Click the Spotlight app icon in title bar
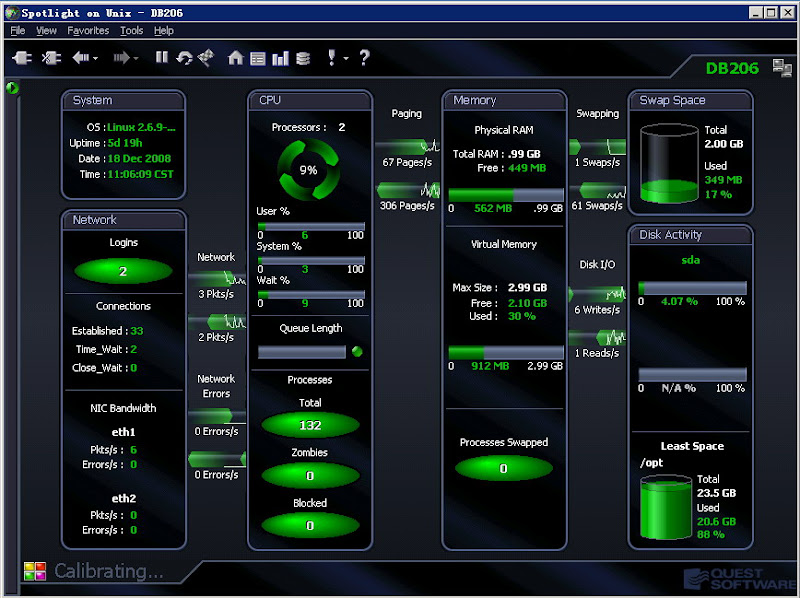800x598 pixels. pos(12,13)
